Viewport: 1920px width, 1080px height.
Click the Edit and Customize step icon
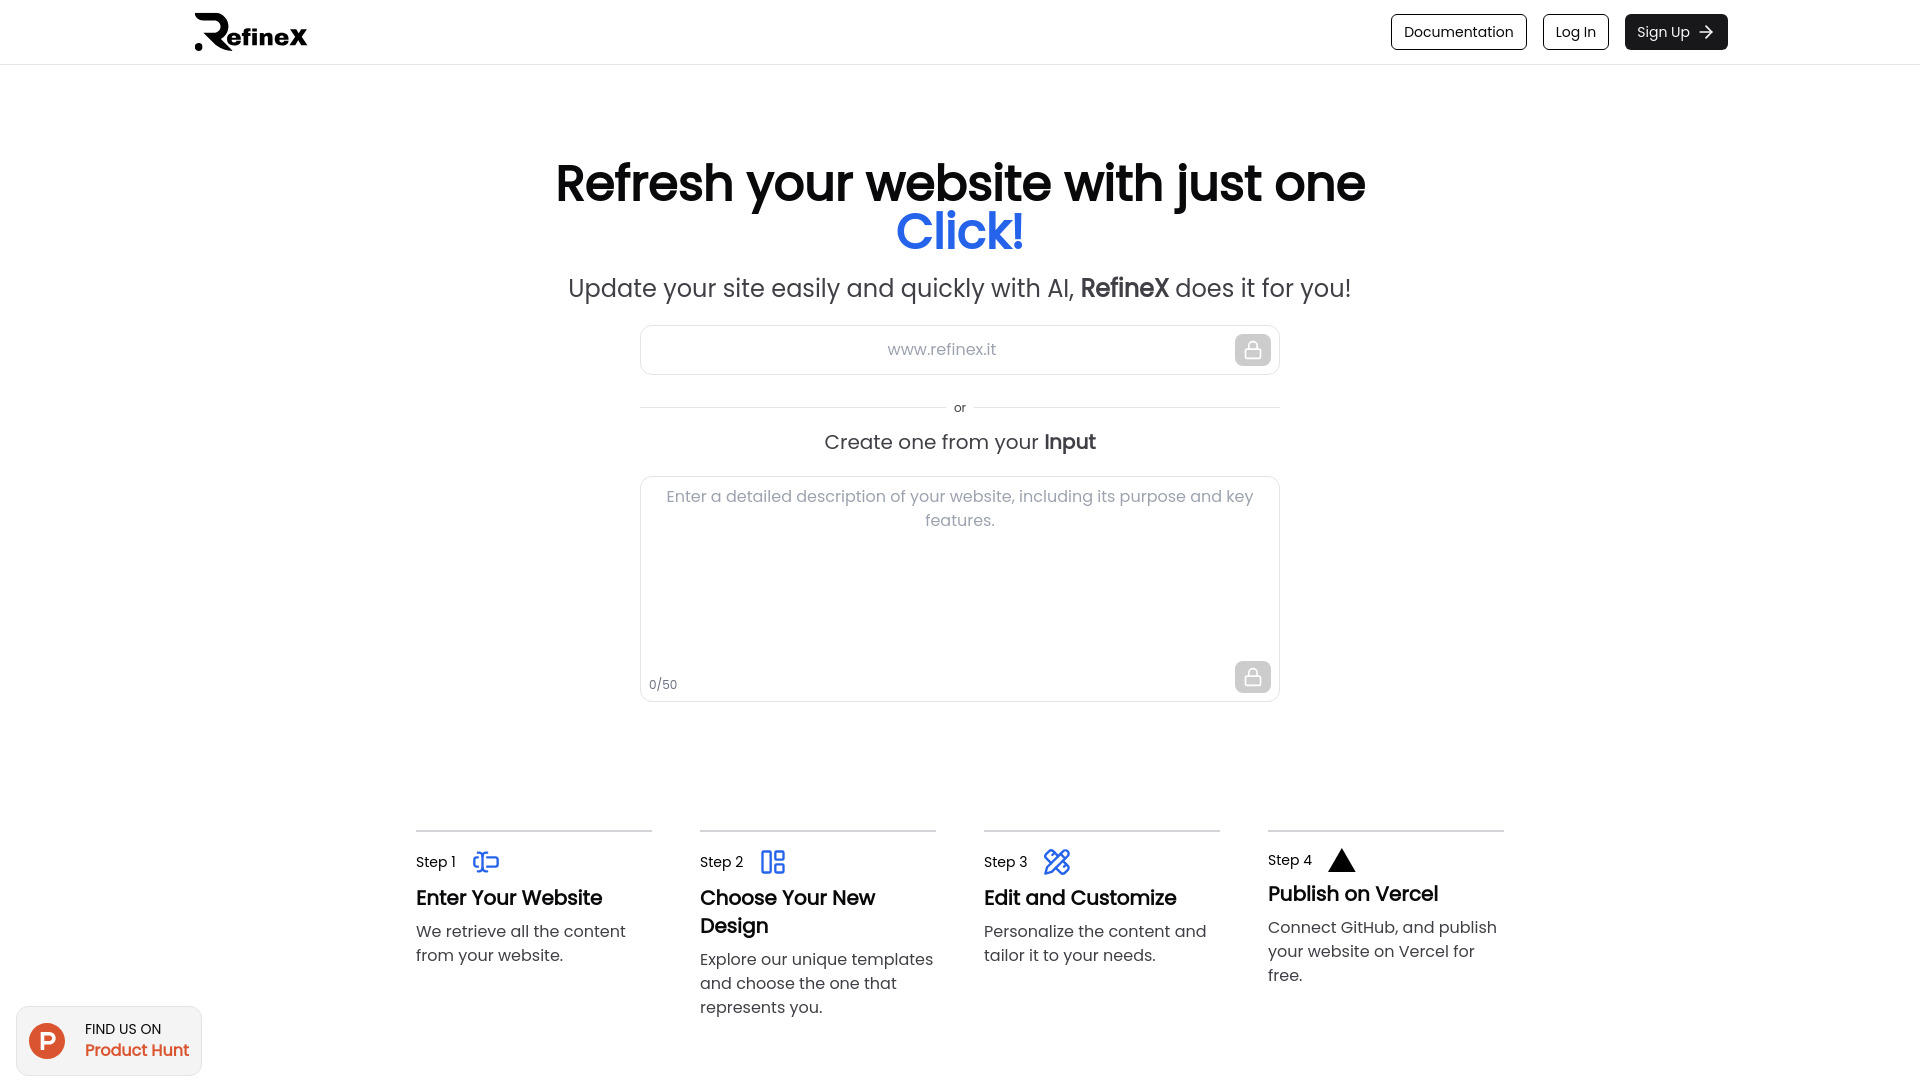(1055, 861)
